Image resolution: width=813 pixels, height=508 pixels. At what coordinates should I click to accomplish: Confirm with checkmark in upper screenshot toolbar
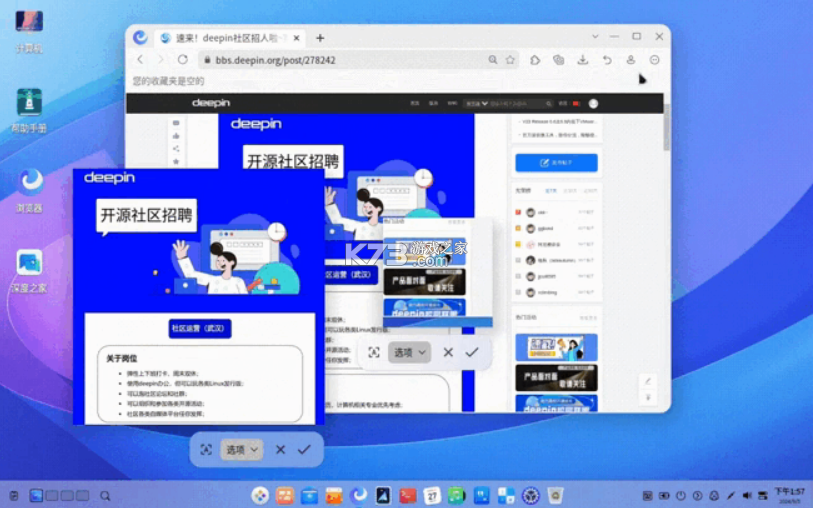472,352
